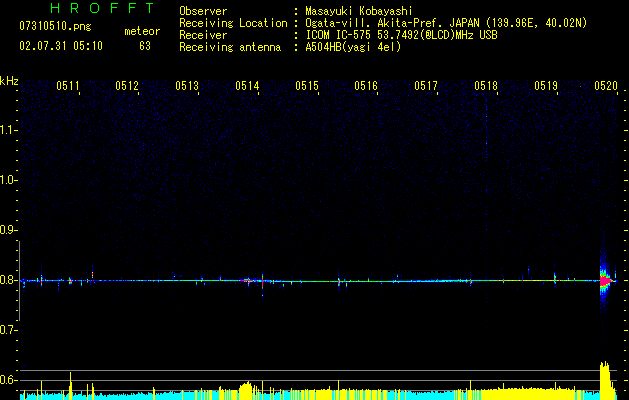
Task: Click the 0511 time marker
Action: tap(68, 86)
